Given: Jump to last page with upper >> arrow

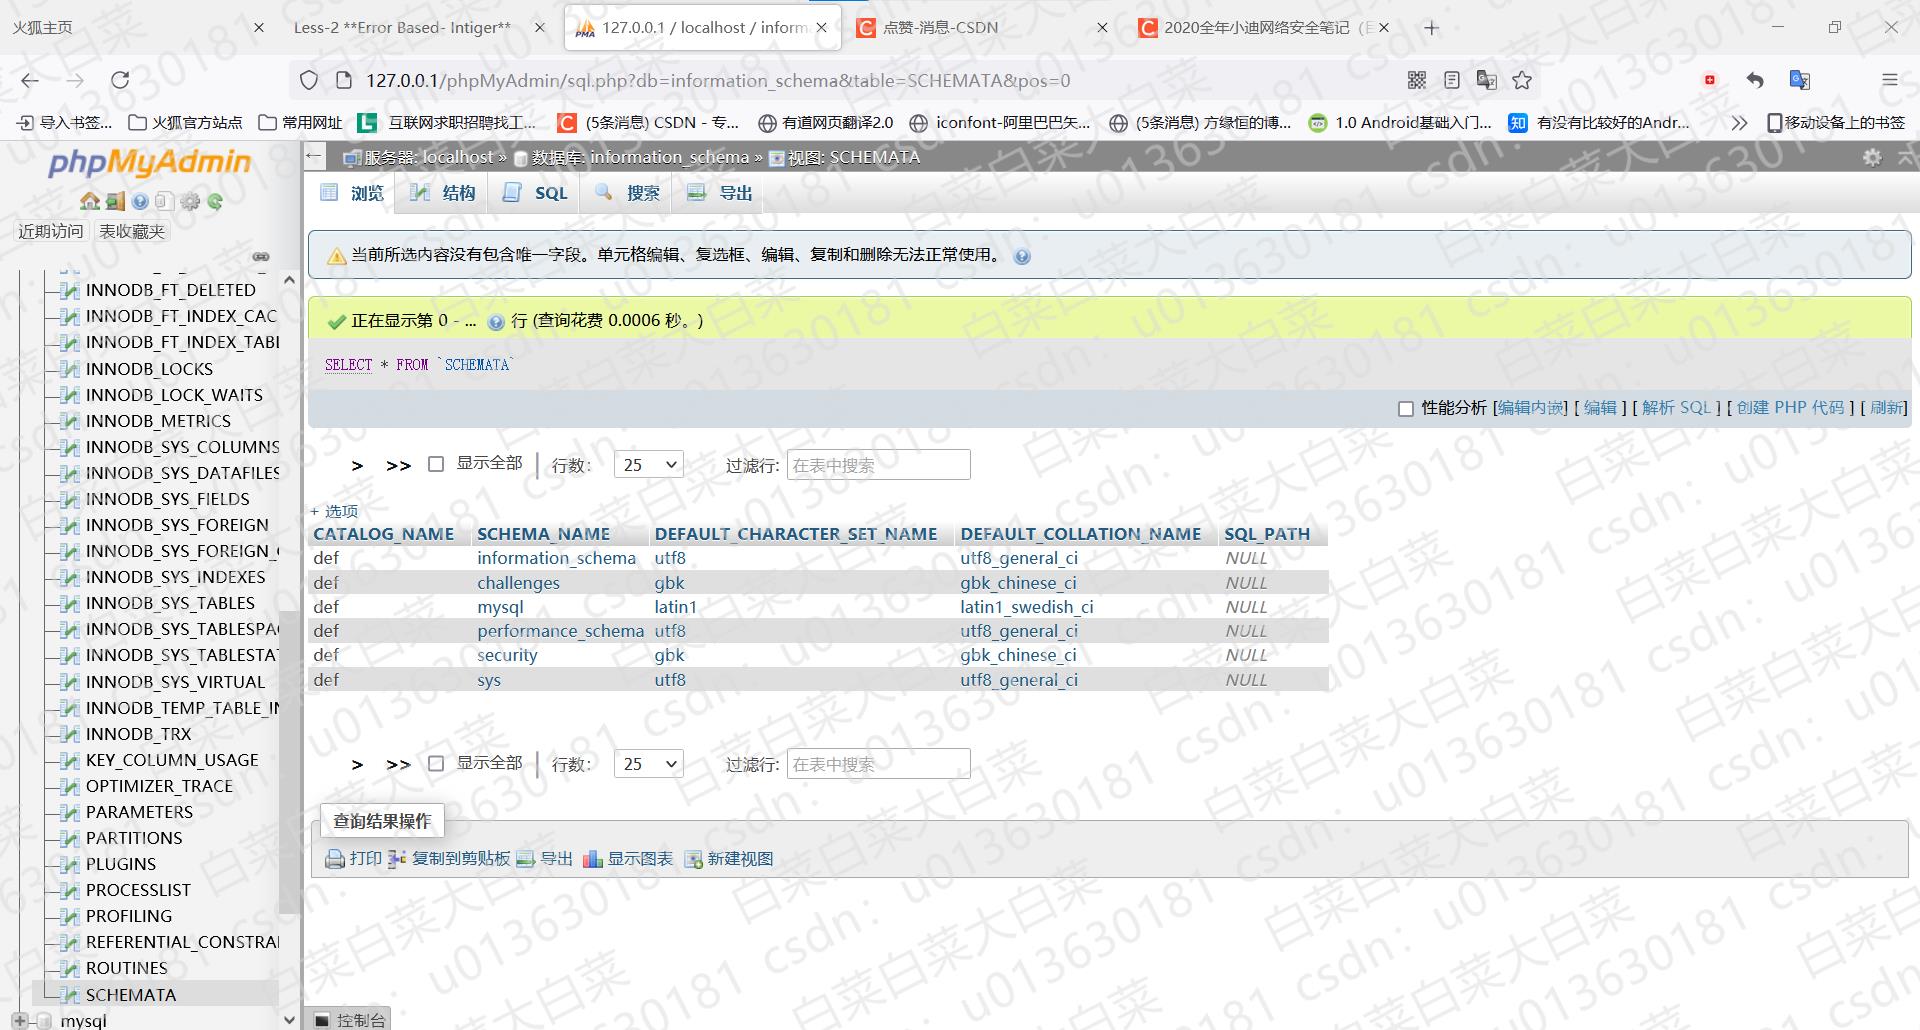Looking at the screenshot, I should [398, 465].
